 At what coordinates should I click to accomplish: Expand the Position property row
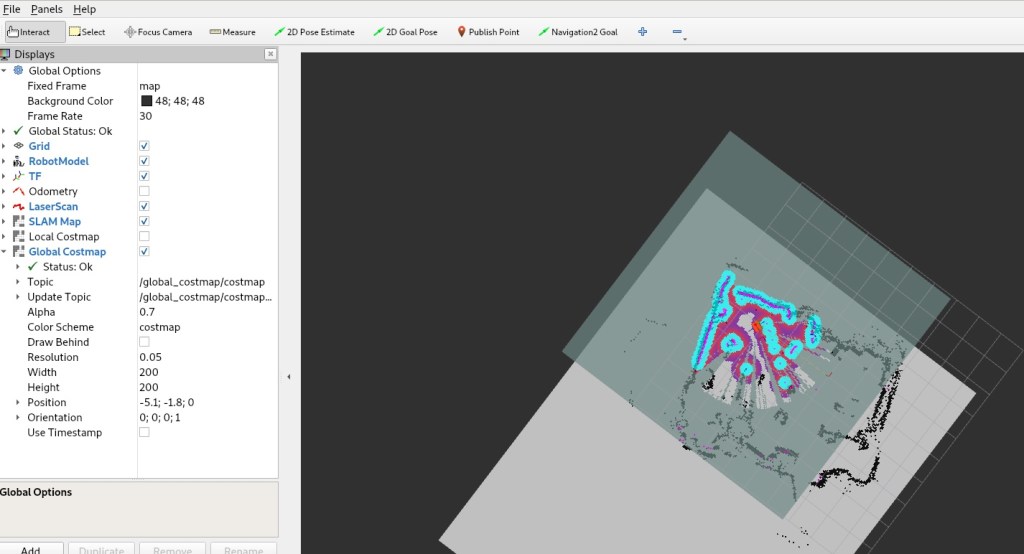17,402
